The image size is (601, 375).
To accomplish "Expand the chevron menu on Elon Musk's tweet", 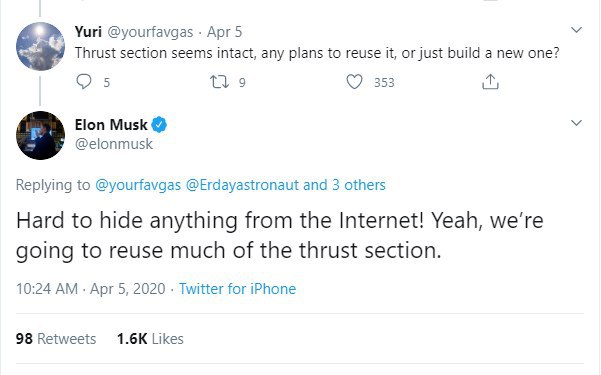I will click(576, 123).
